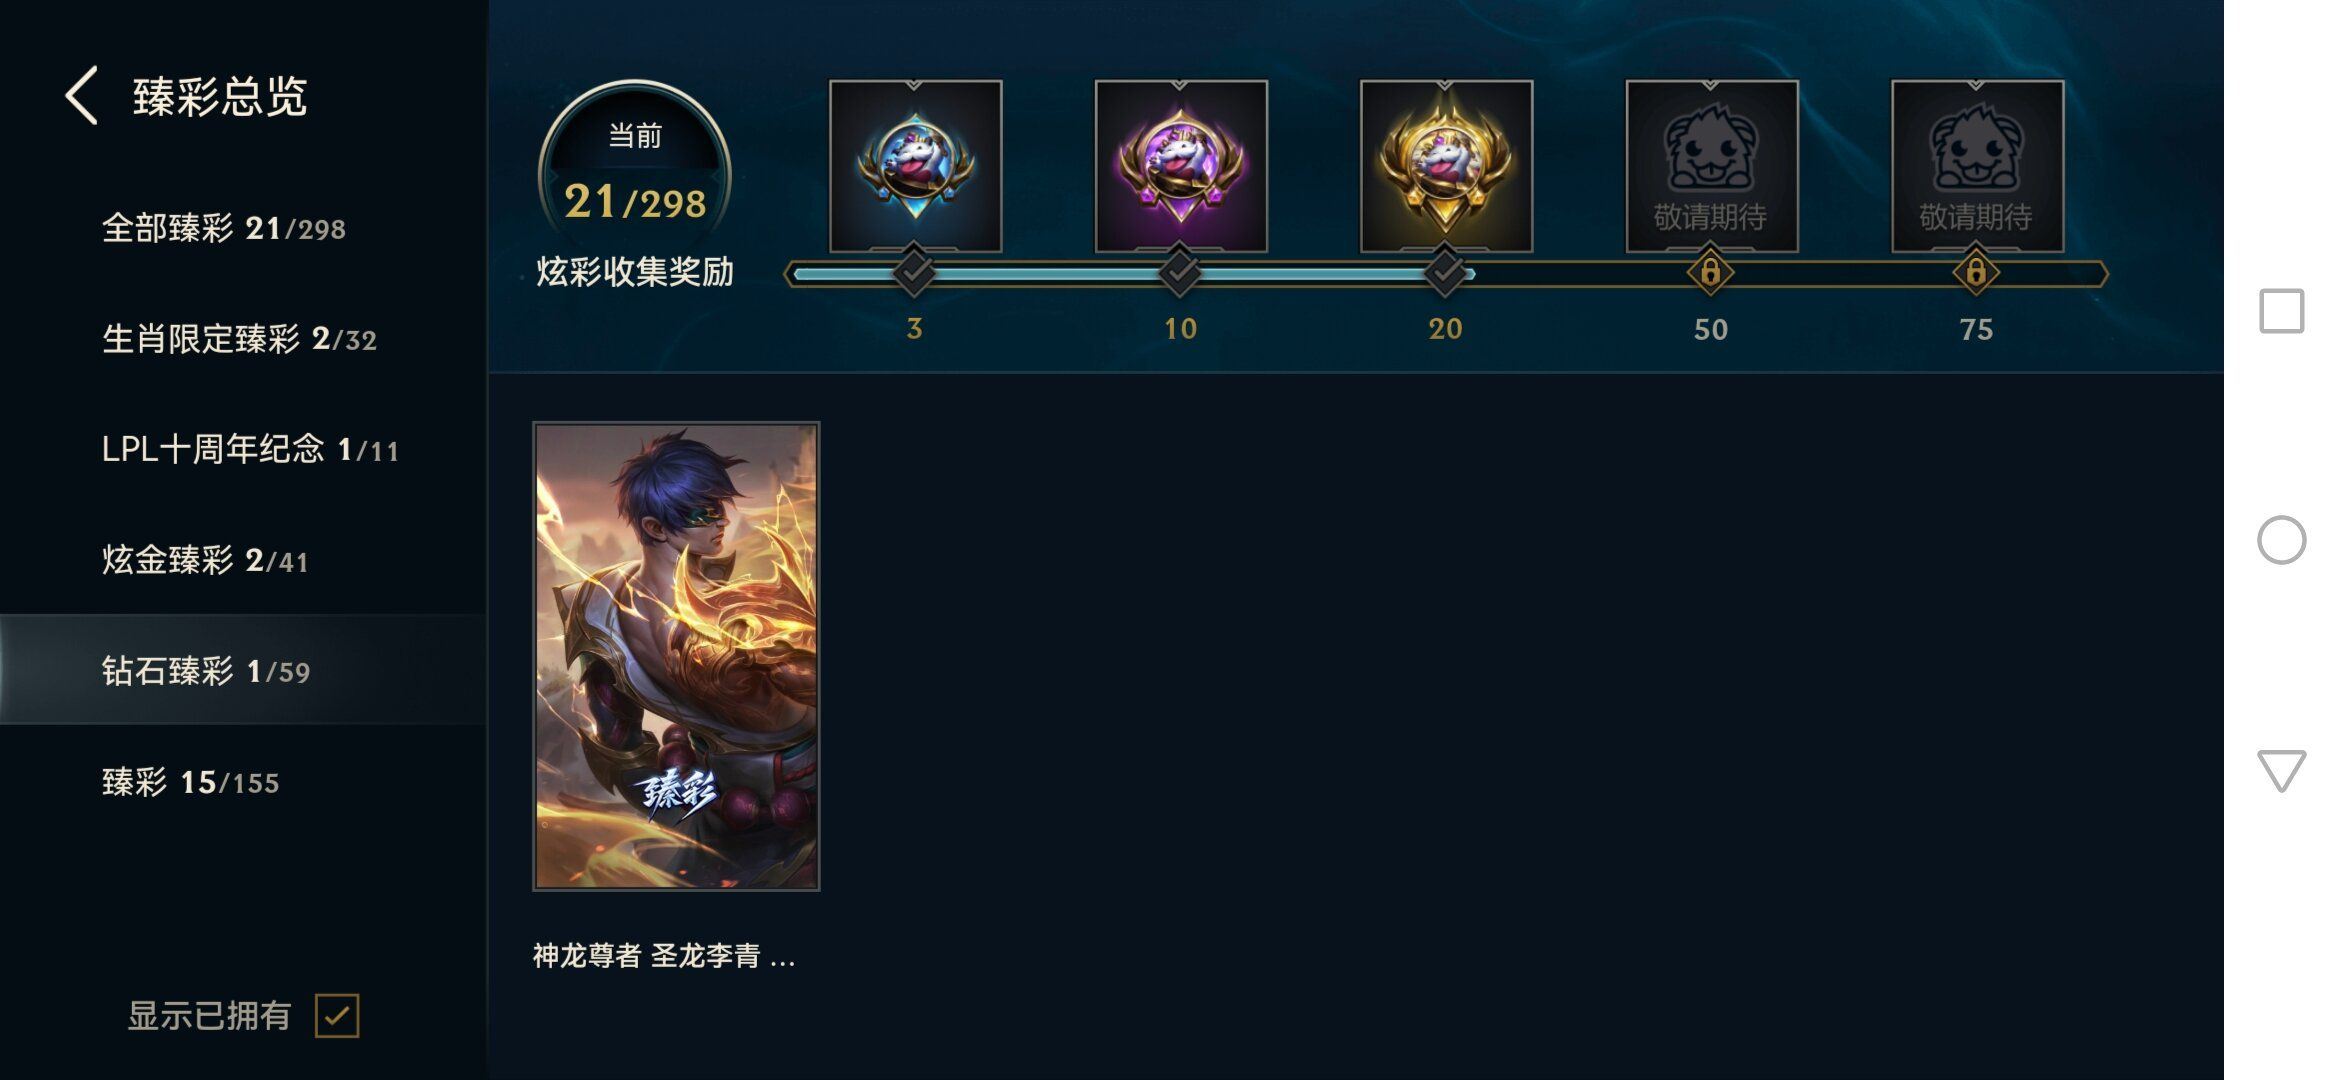This screenshot has width=2340, height=1080.
Task: Toggle the 显示已拥有 checkbox
Action: pyautogui.click(x=337, y=1016)
